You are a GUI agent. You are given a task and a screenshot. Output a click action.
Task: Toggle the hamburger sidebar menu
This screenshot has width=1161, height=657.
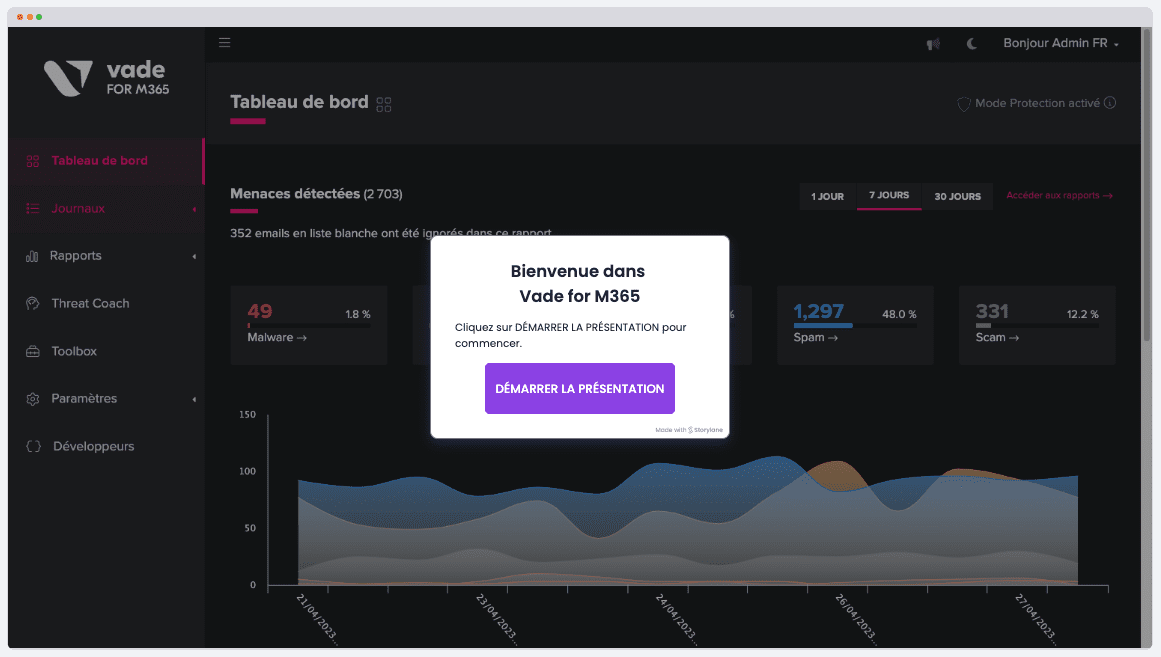[x=224, y=42]
